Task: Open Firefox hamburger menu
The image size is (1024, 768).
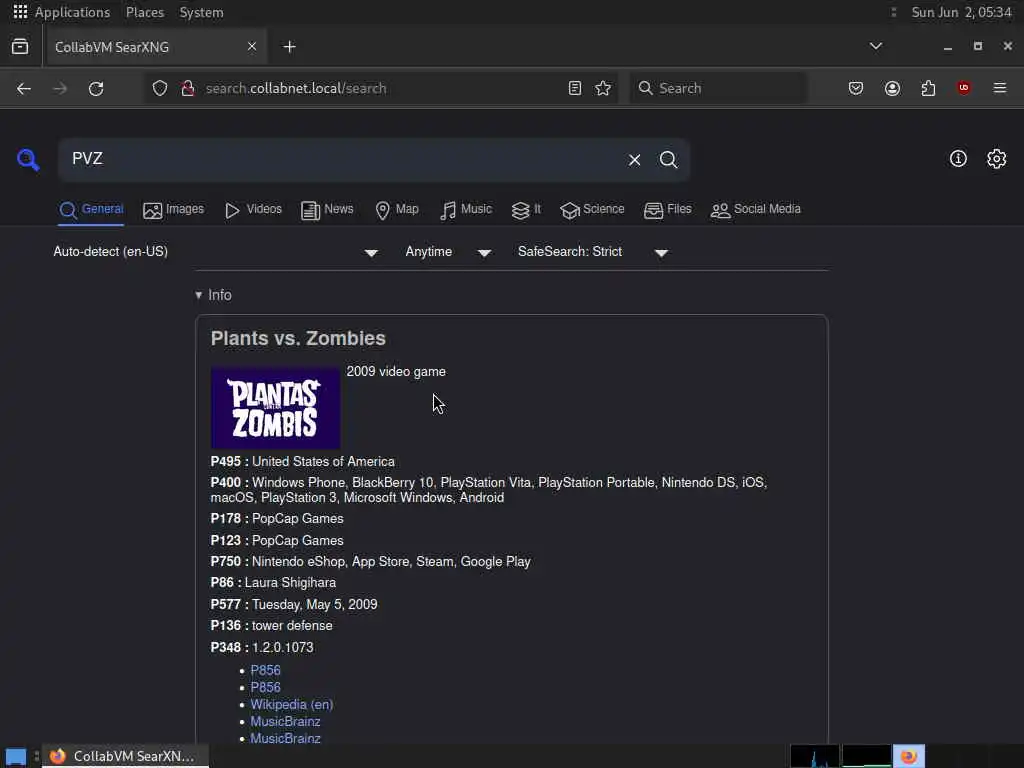Action: tap(1000, 88)
